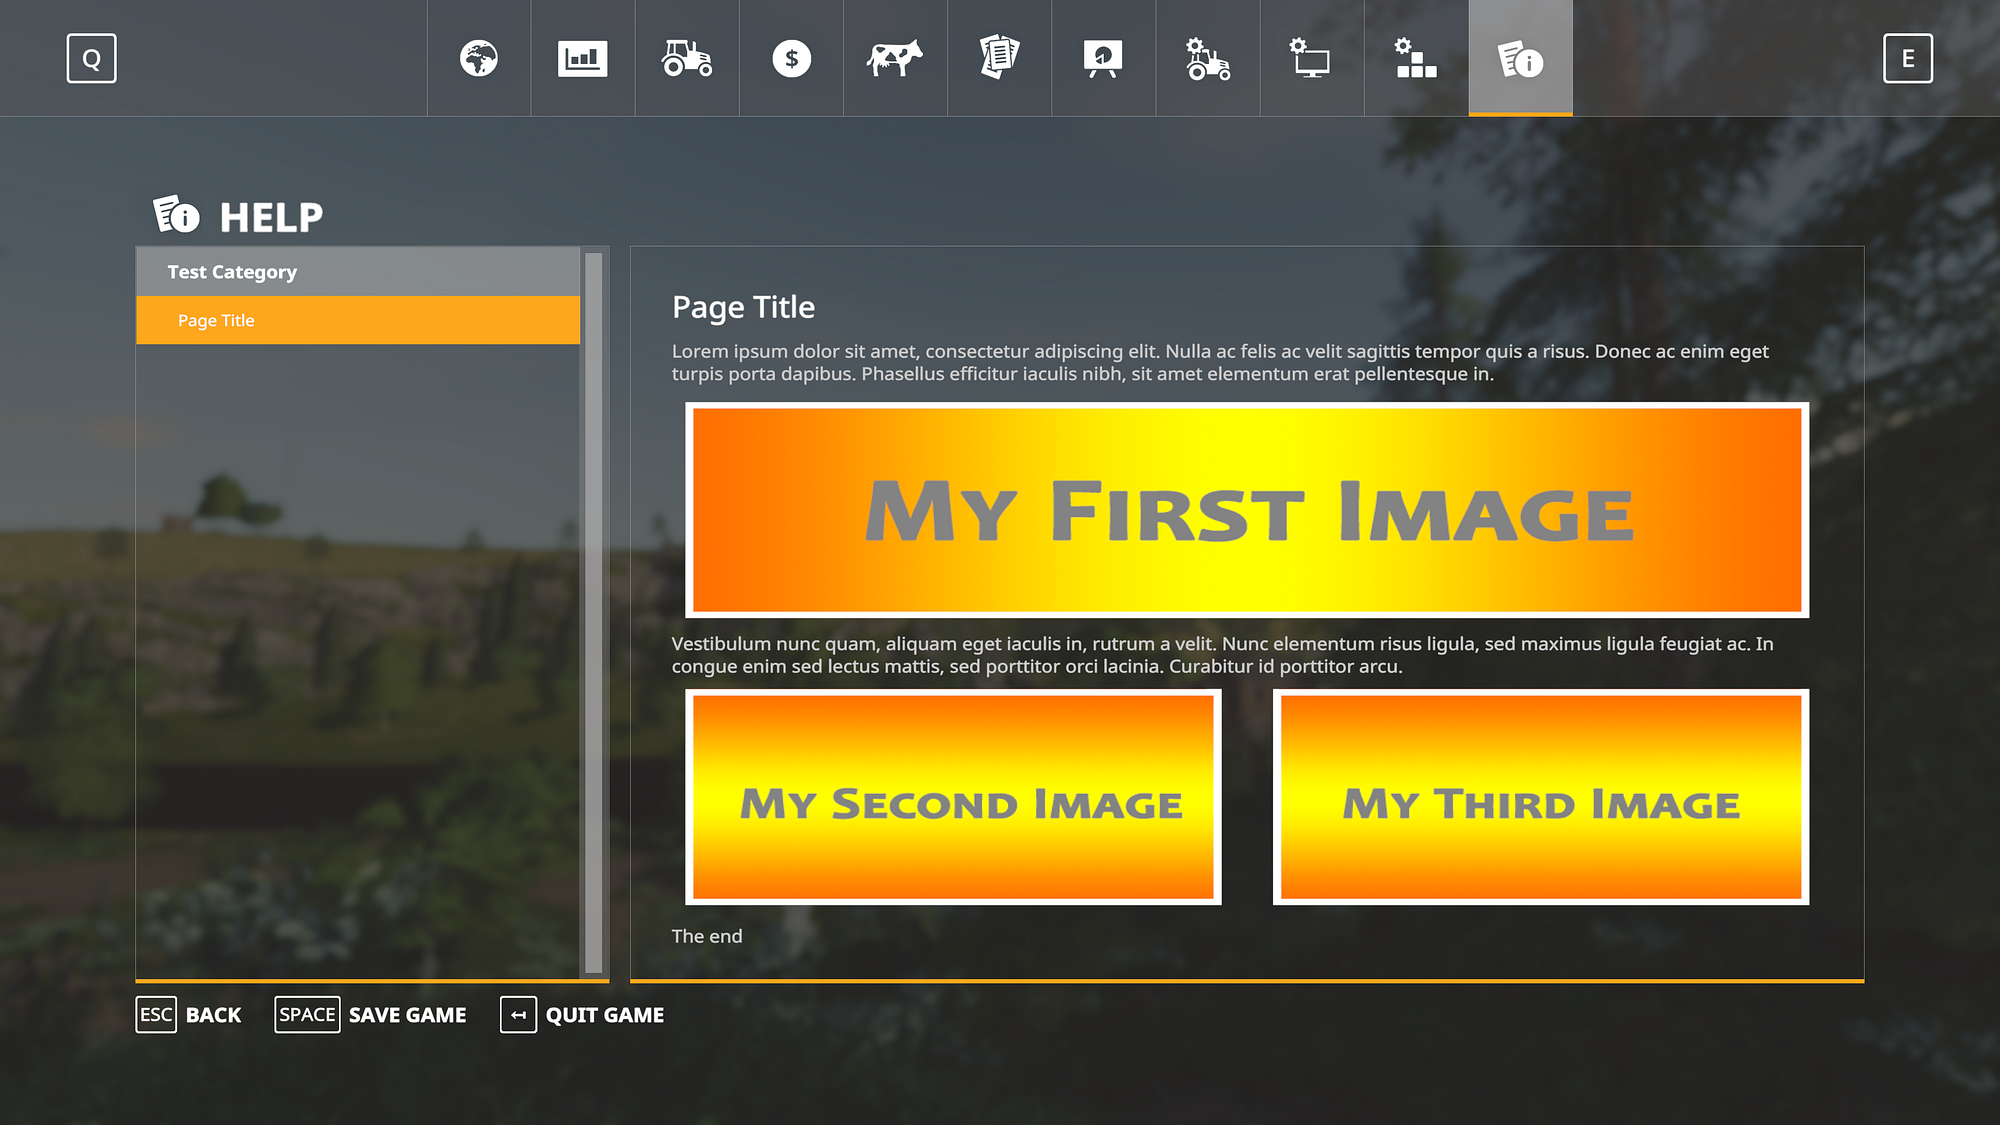Select the Finances tab icon

tap(790, 58)
